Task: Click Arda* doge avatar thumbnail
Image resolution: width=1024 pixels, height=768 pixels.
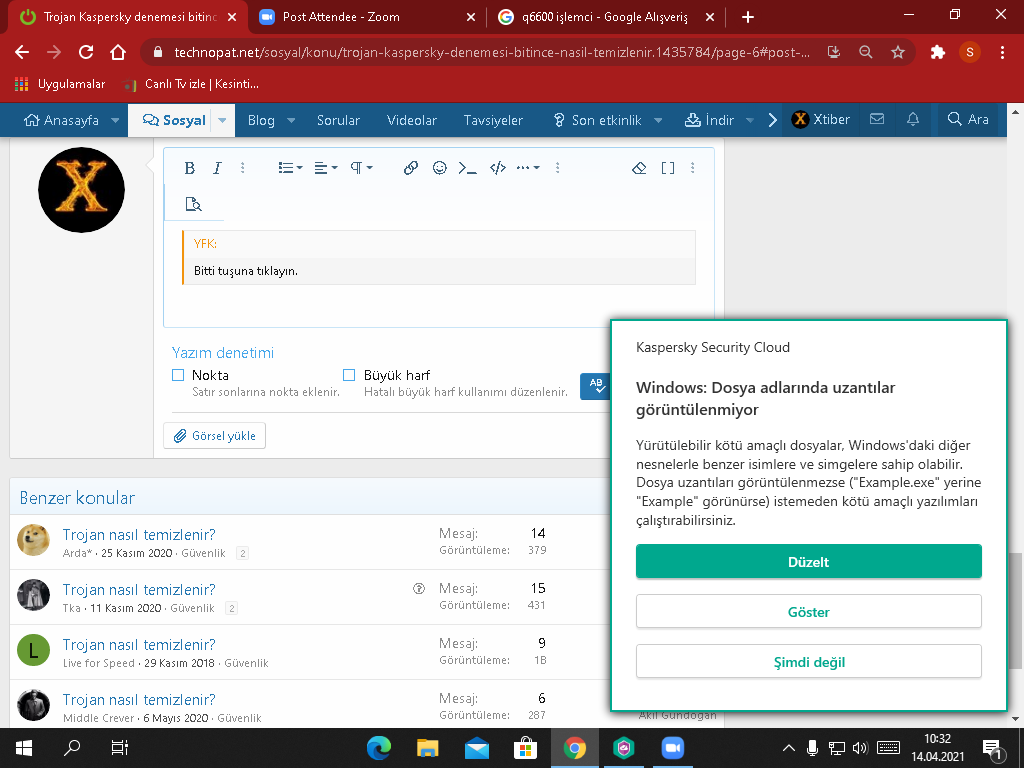Action: click(33, 540)
